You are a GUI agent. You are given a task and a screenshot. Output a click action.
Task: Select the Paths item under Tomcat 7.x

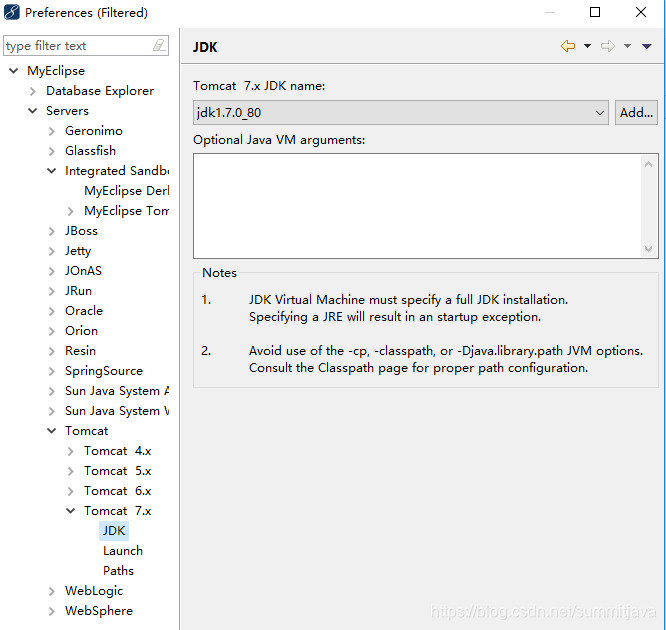pyautogui.click(x=118, y=571)
